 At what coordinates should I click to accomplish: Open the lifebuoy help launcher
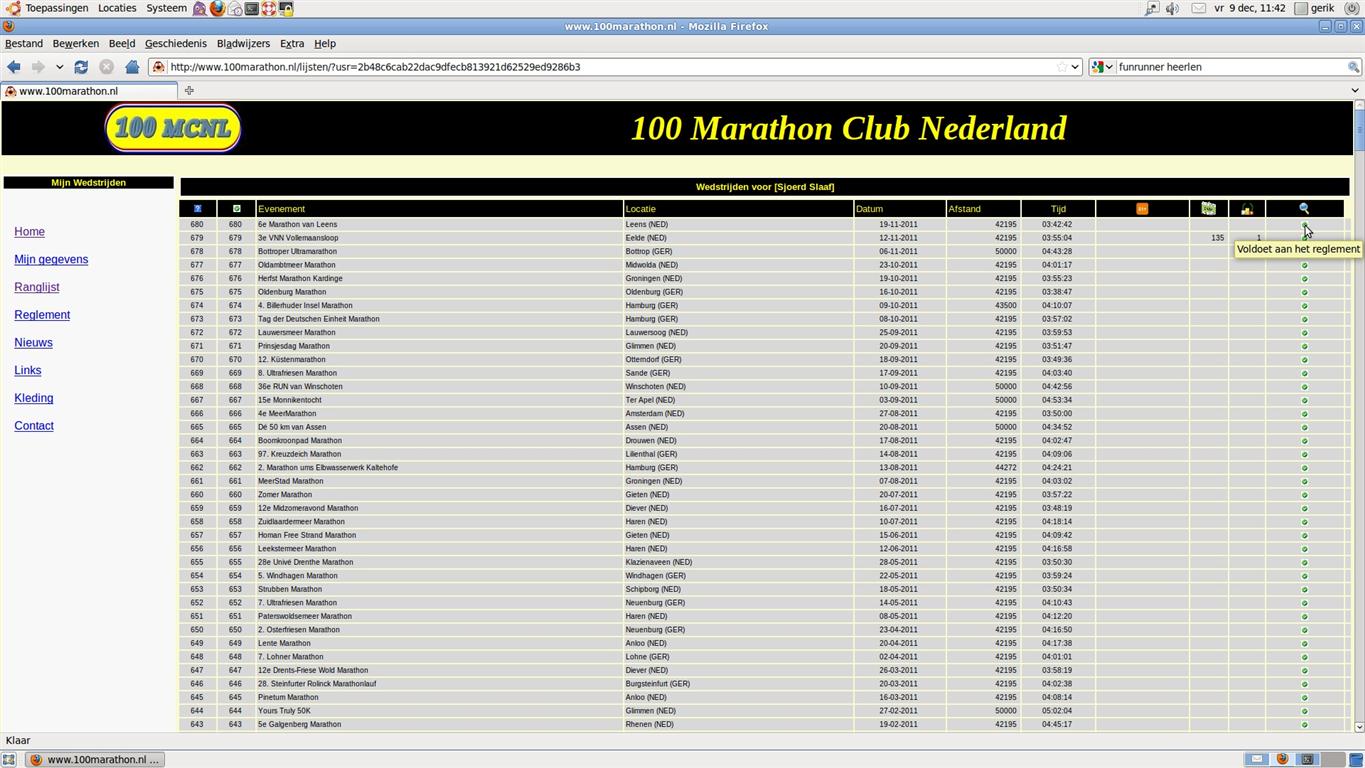268,8
